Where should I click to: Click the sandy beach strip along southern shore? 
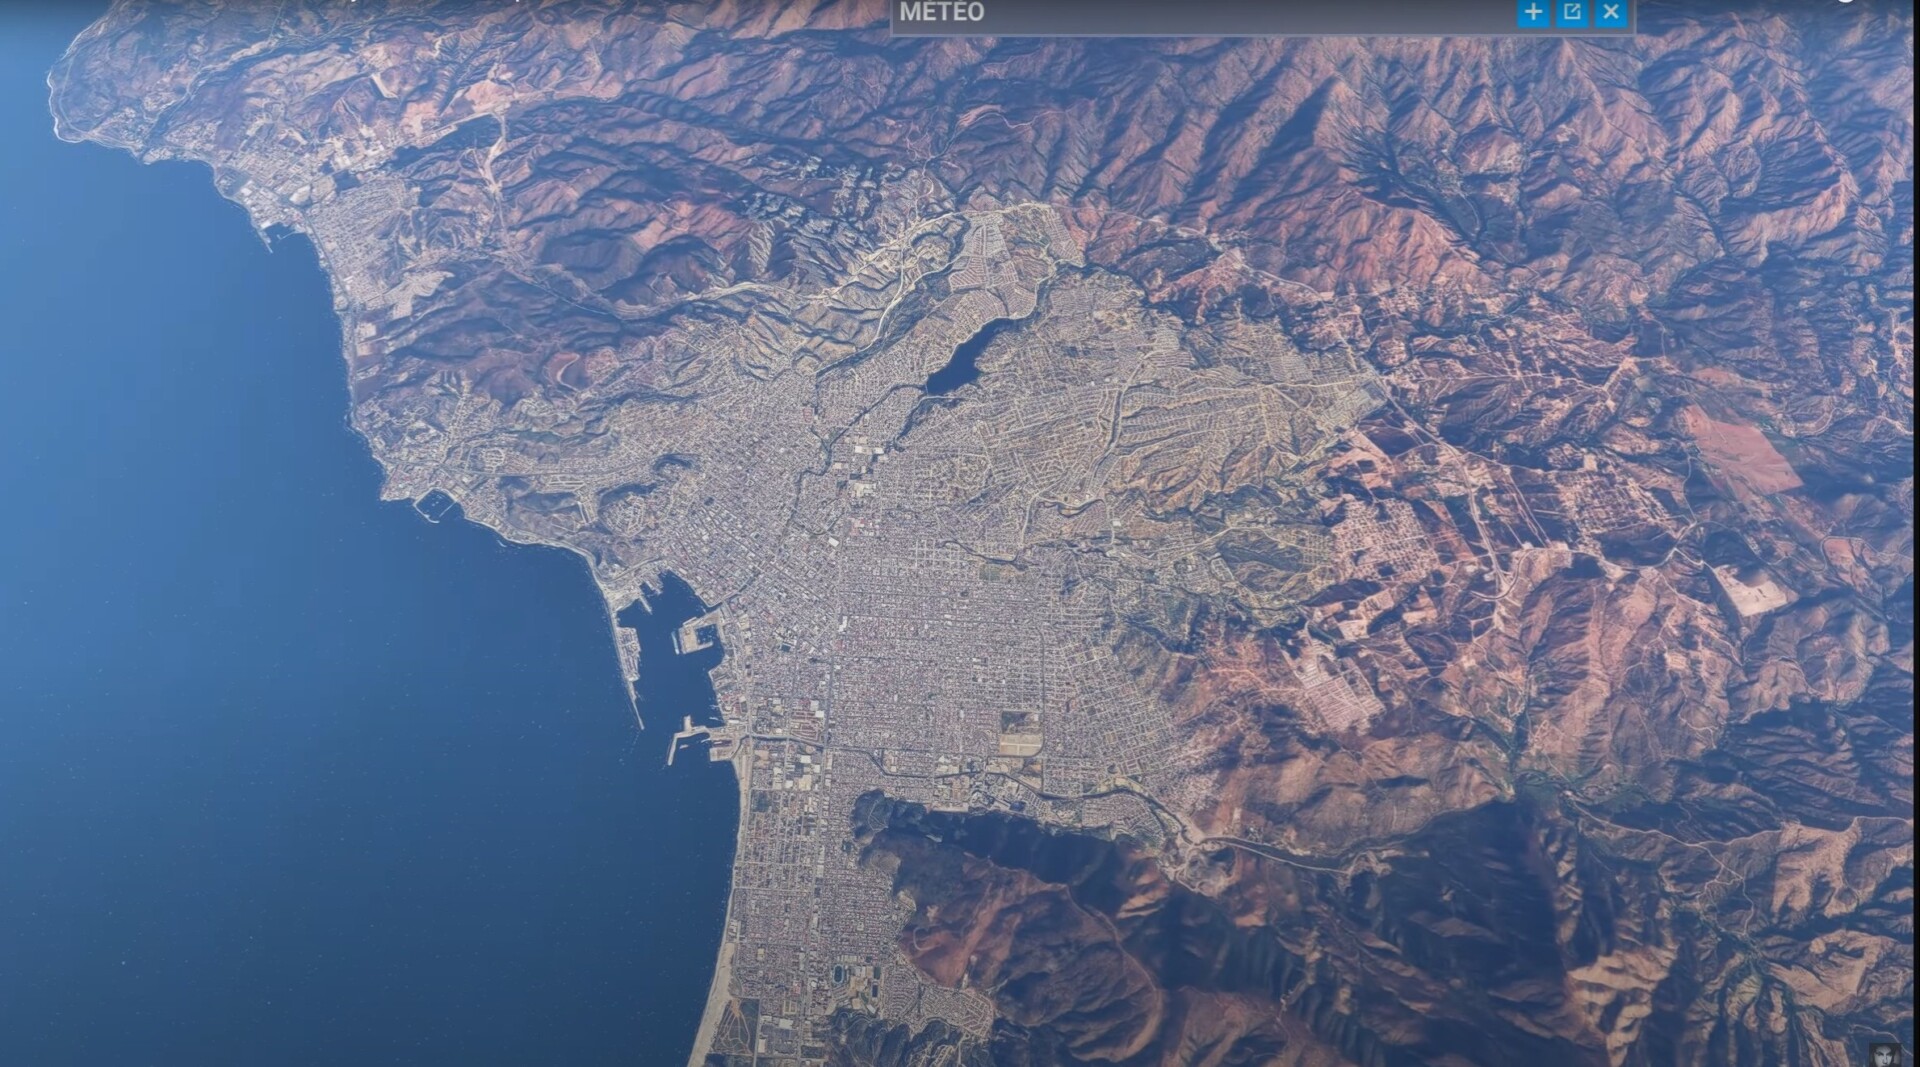[722, 960]
